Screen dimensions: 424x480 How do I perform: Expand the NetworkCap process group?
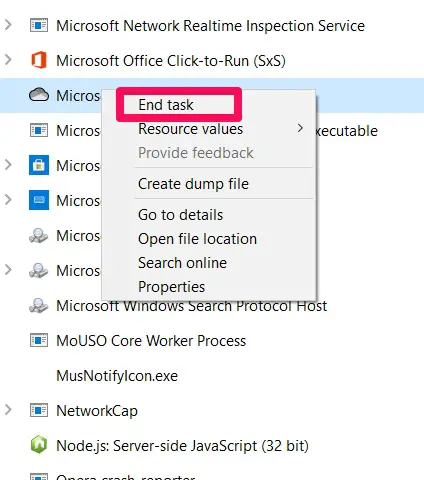(8, 410)
